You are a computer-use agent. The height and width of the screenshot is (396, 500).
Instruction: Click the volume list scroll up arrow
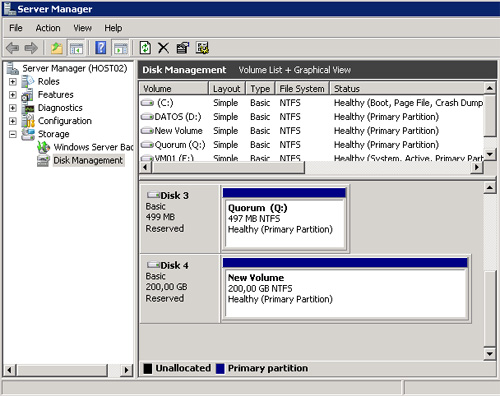click(489, 88)
